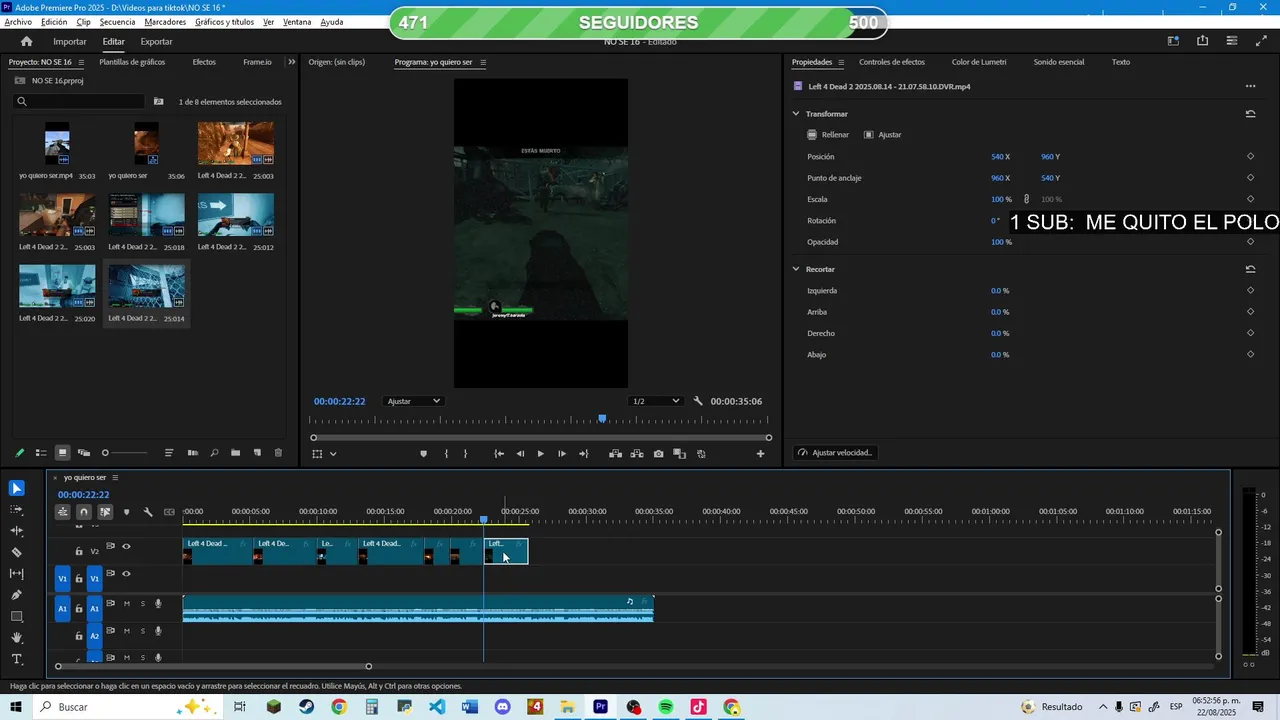
Task: Delete selected item with trash icon
Action: coord(278,453)
